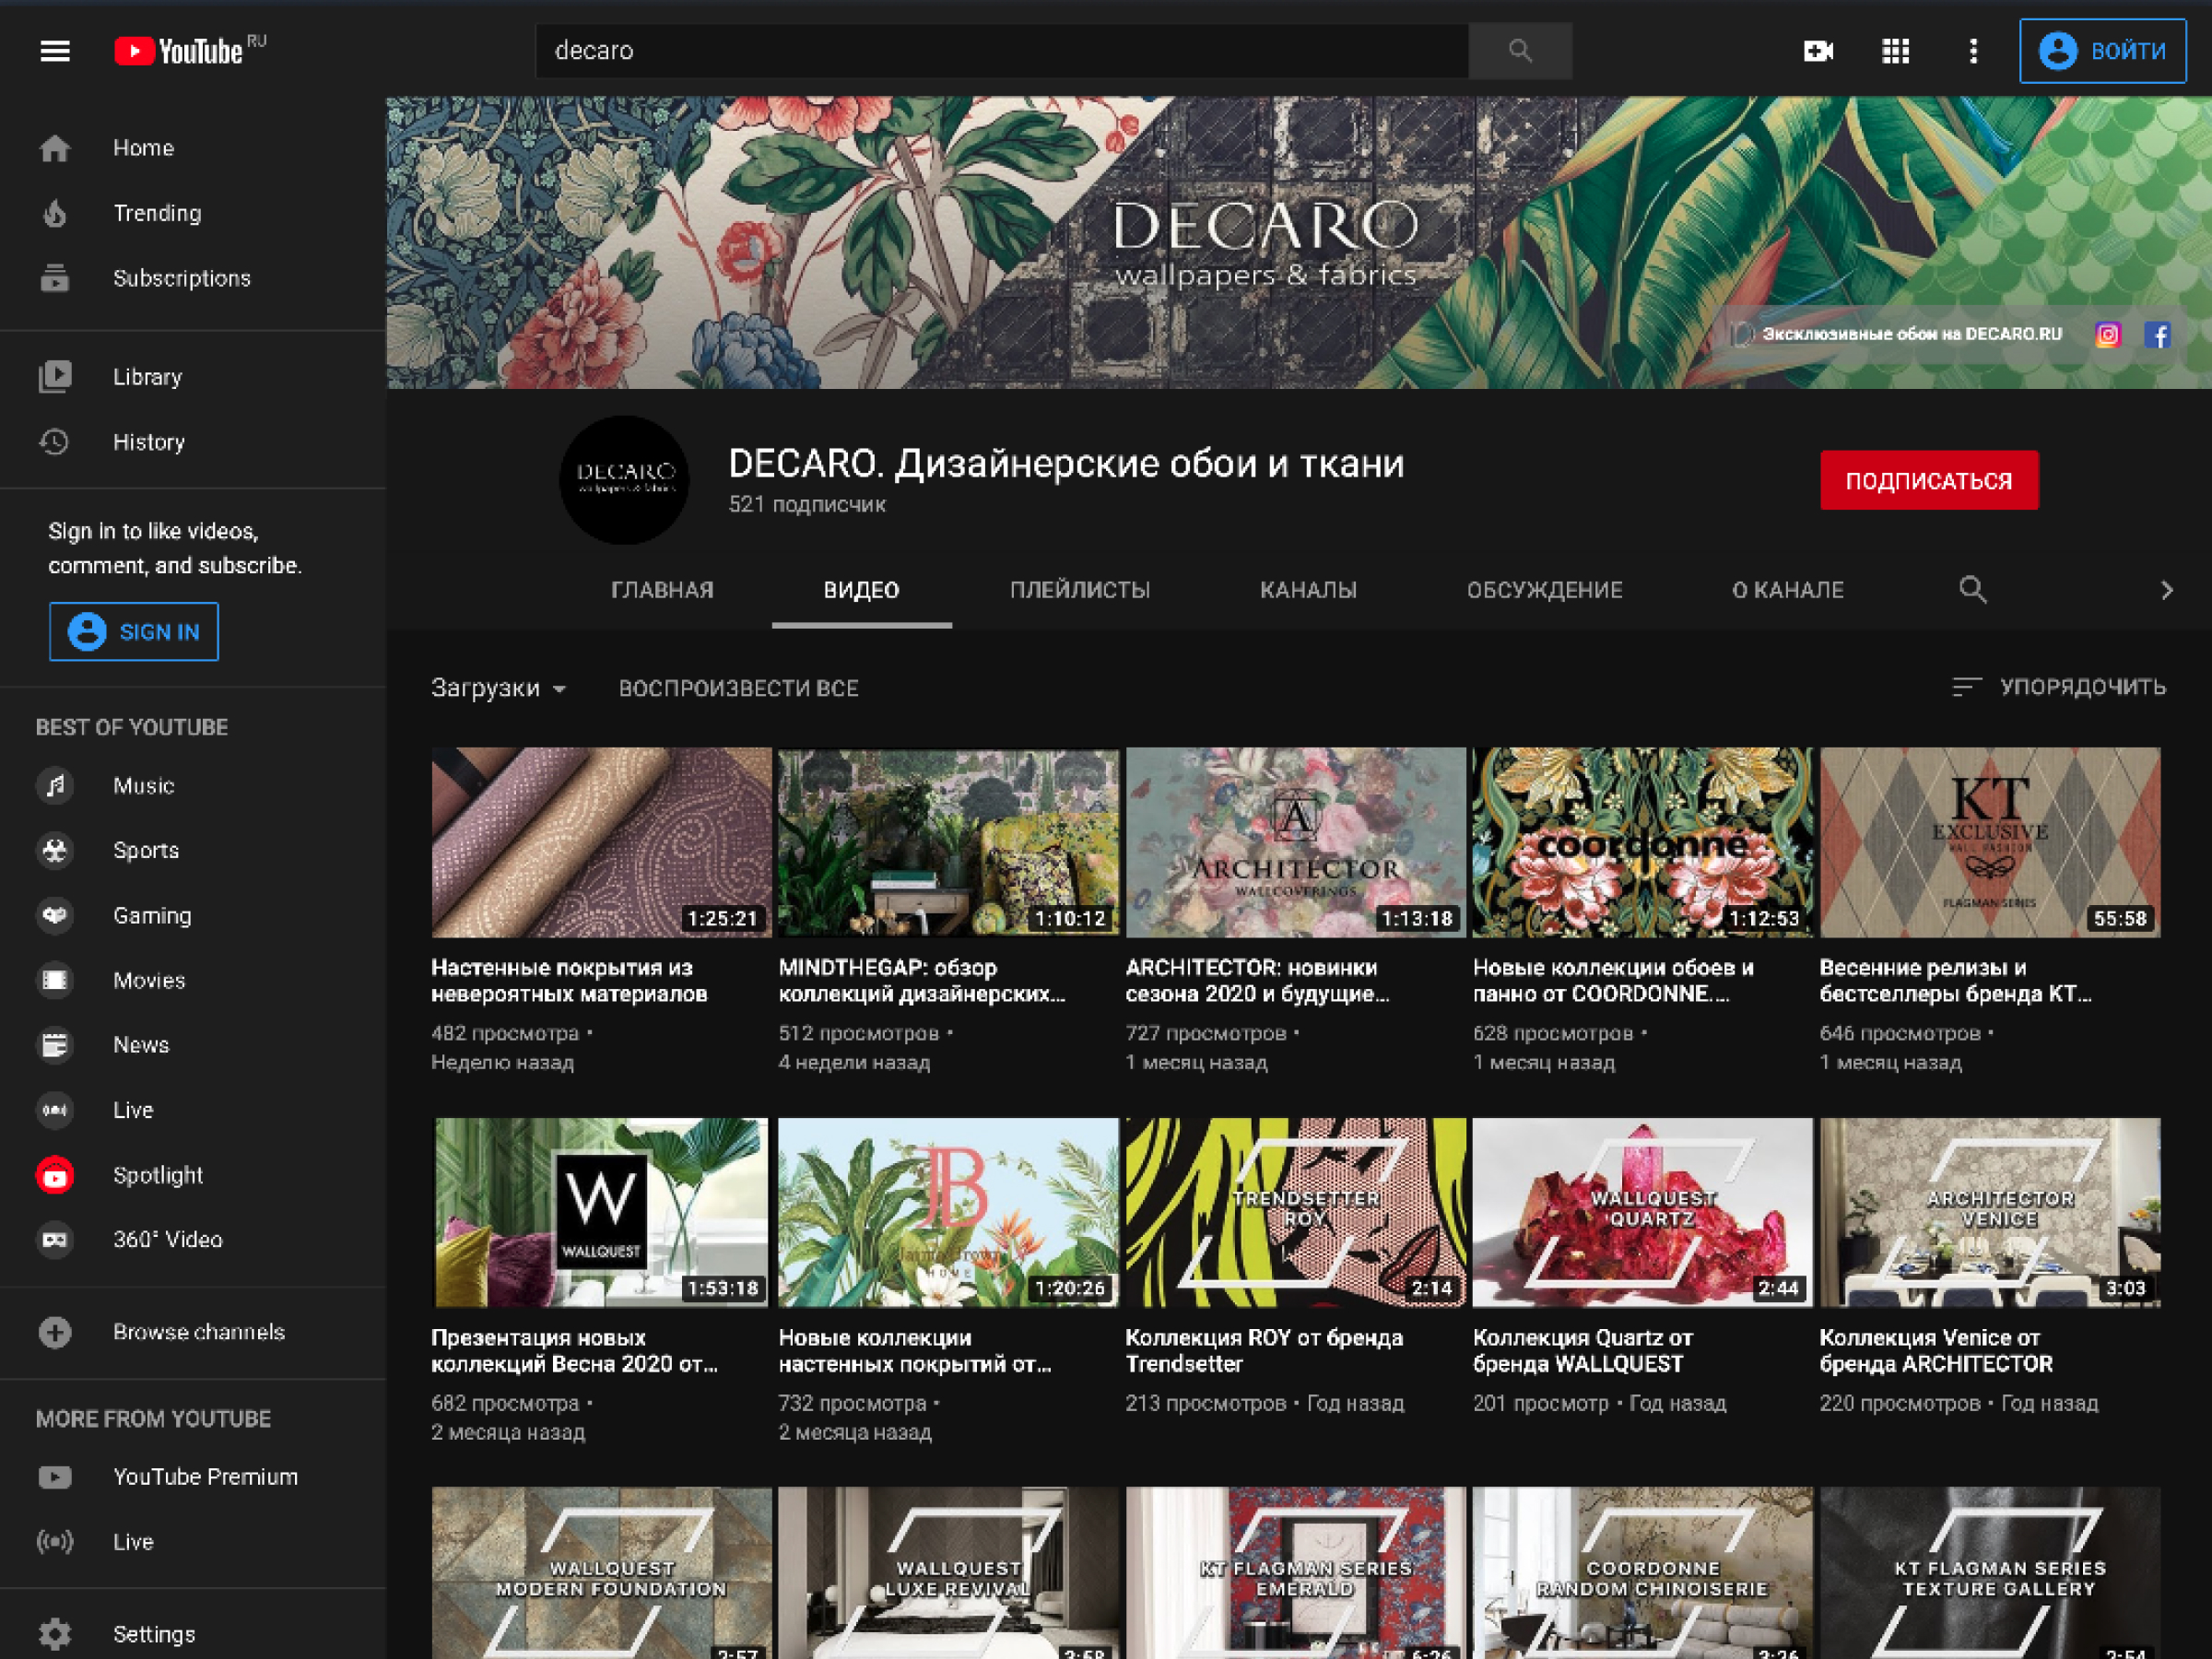Click Воспроизвести все
Image resolution: width=2212 pixels, height=1659 pixels.
click(738, 688)
